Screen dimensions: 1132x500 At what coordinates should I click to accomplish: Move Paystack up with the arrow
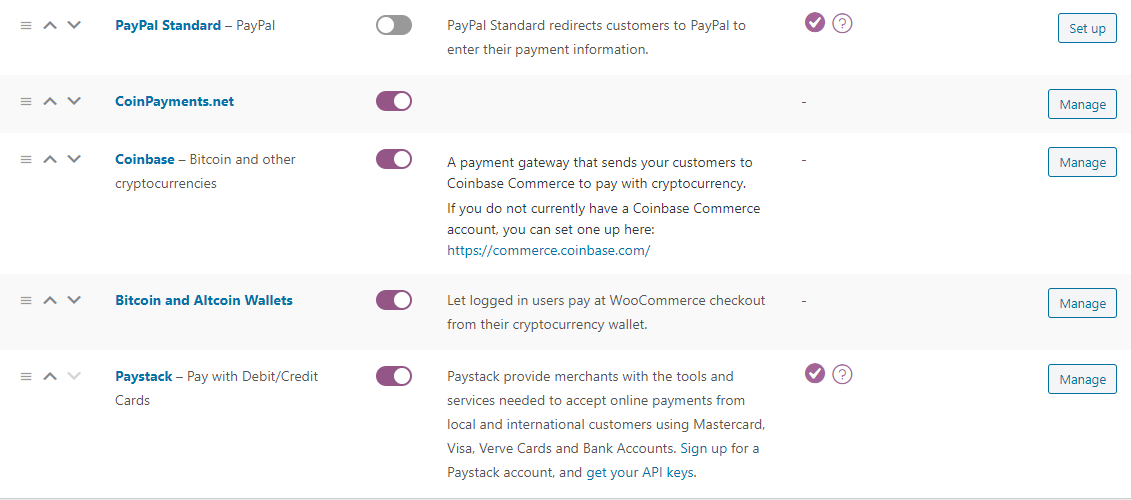click(50, 376)
